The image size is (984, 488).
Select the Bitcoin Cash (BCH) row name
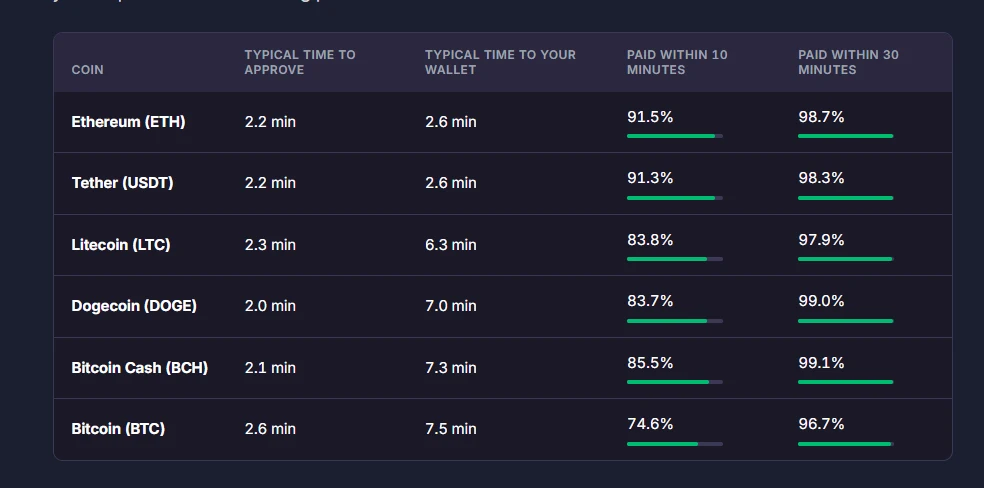tap(139, 368)
